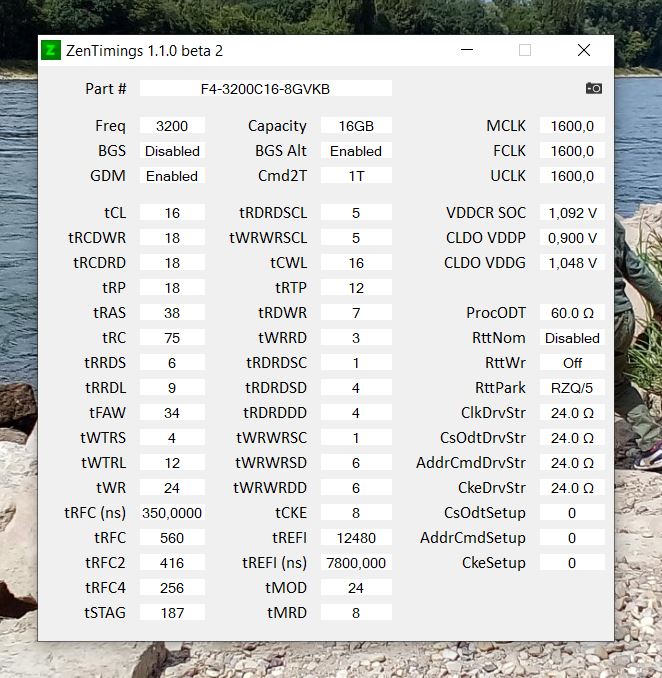Minimize the ZenTimings window
Image resolution: width=662 pixels, height=678 pixels.
[467, 50]
